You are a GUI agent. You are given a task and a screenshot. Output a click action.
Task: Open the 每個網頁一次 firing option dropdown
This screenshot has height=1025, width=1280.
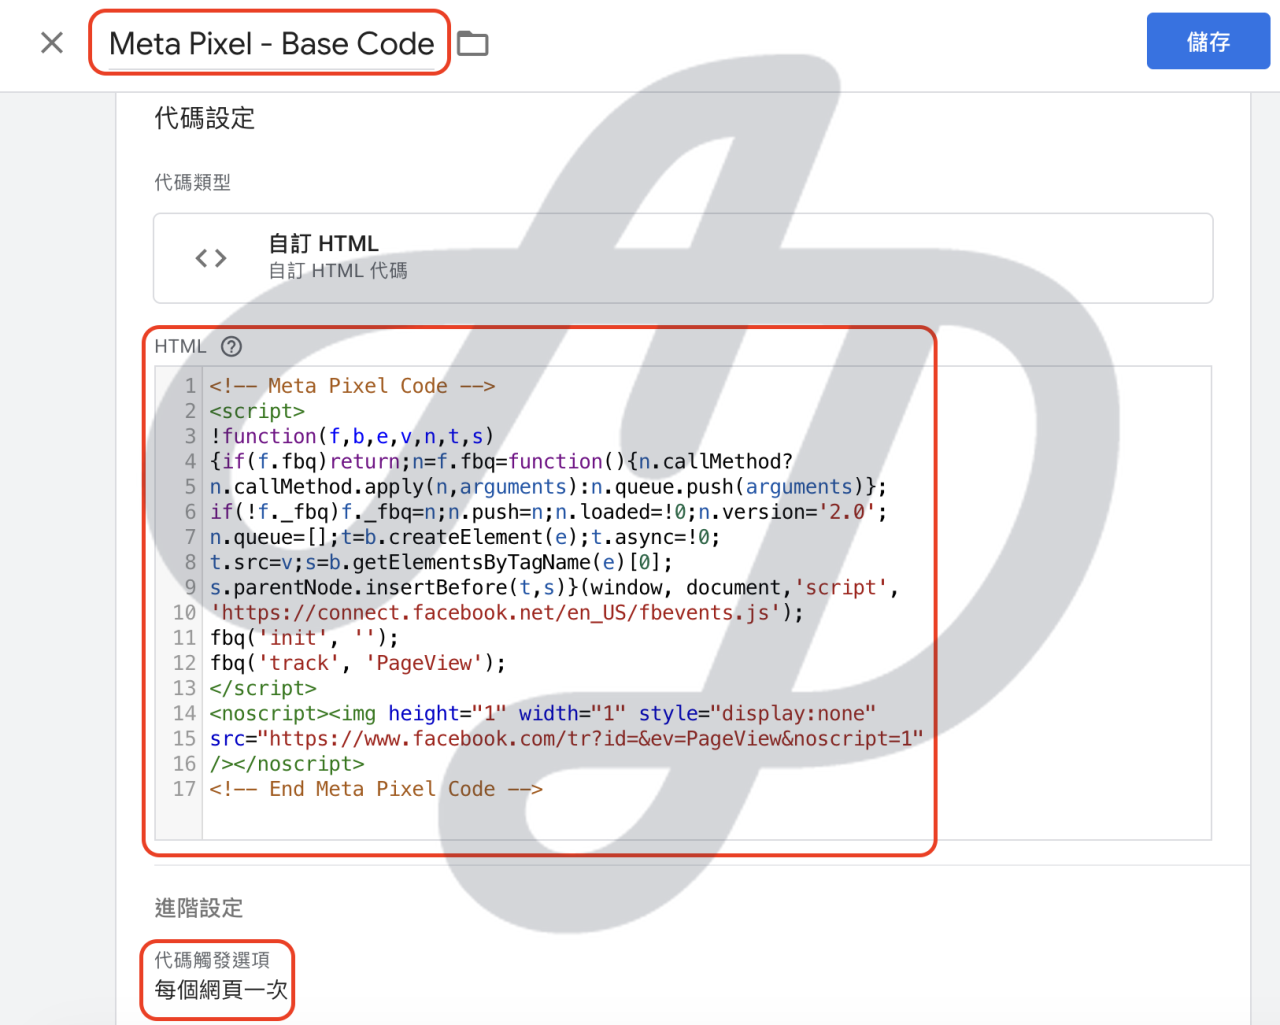pos(221,990)
